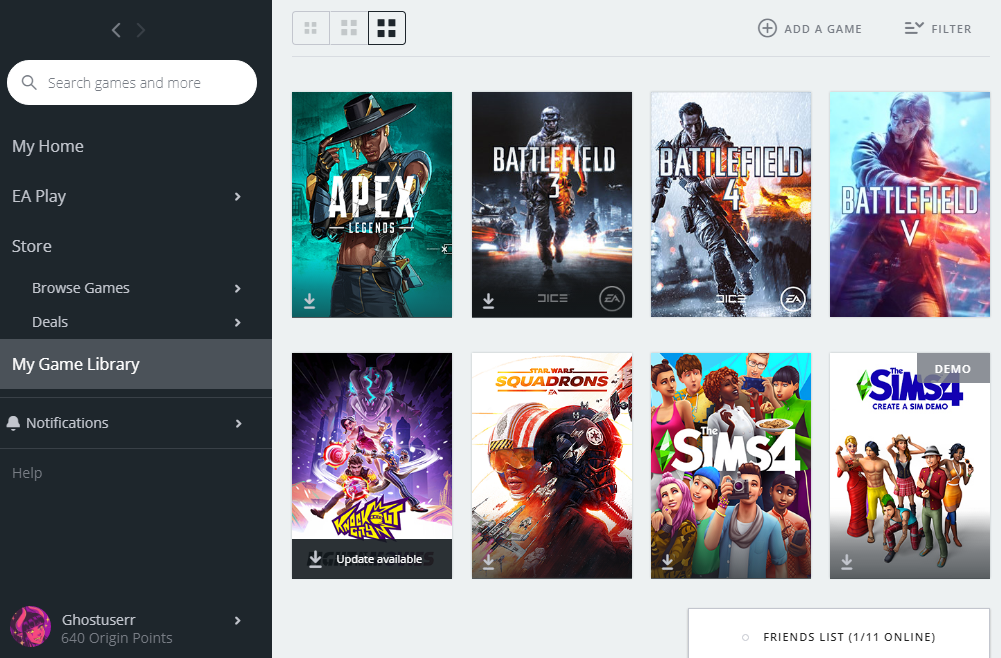The width and height of the screenshot is (1001, 658).
Task: Expand the Deals chevron
Action: 237,322
